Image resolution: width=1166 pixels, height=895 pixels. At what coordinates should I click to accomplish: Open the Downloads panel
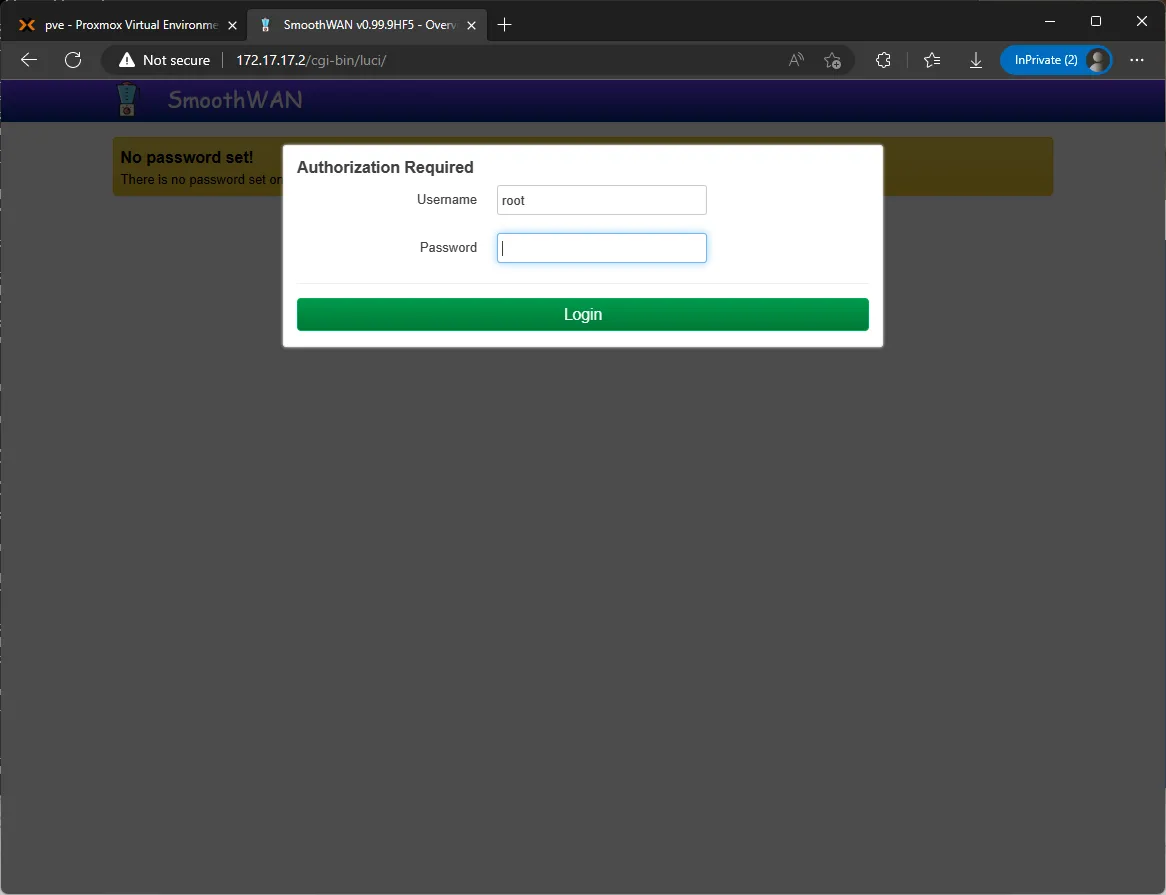pyautogui.click(x=976, y=60)
